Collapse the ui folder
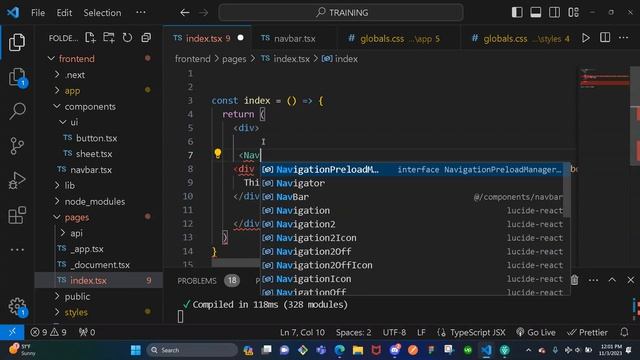The width and height of the screenshot is (640, 360). tap(73, 122)
